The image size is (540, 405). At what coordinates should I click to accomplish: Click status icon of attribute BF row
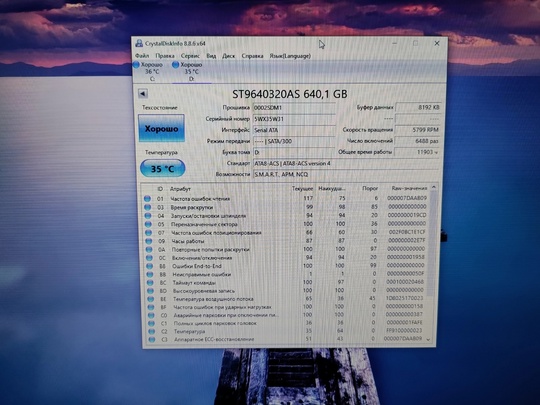point(151,307)
